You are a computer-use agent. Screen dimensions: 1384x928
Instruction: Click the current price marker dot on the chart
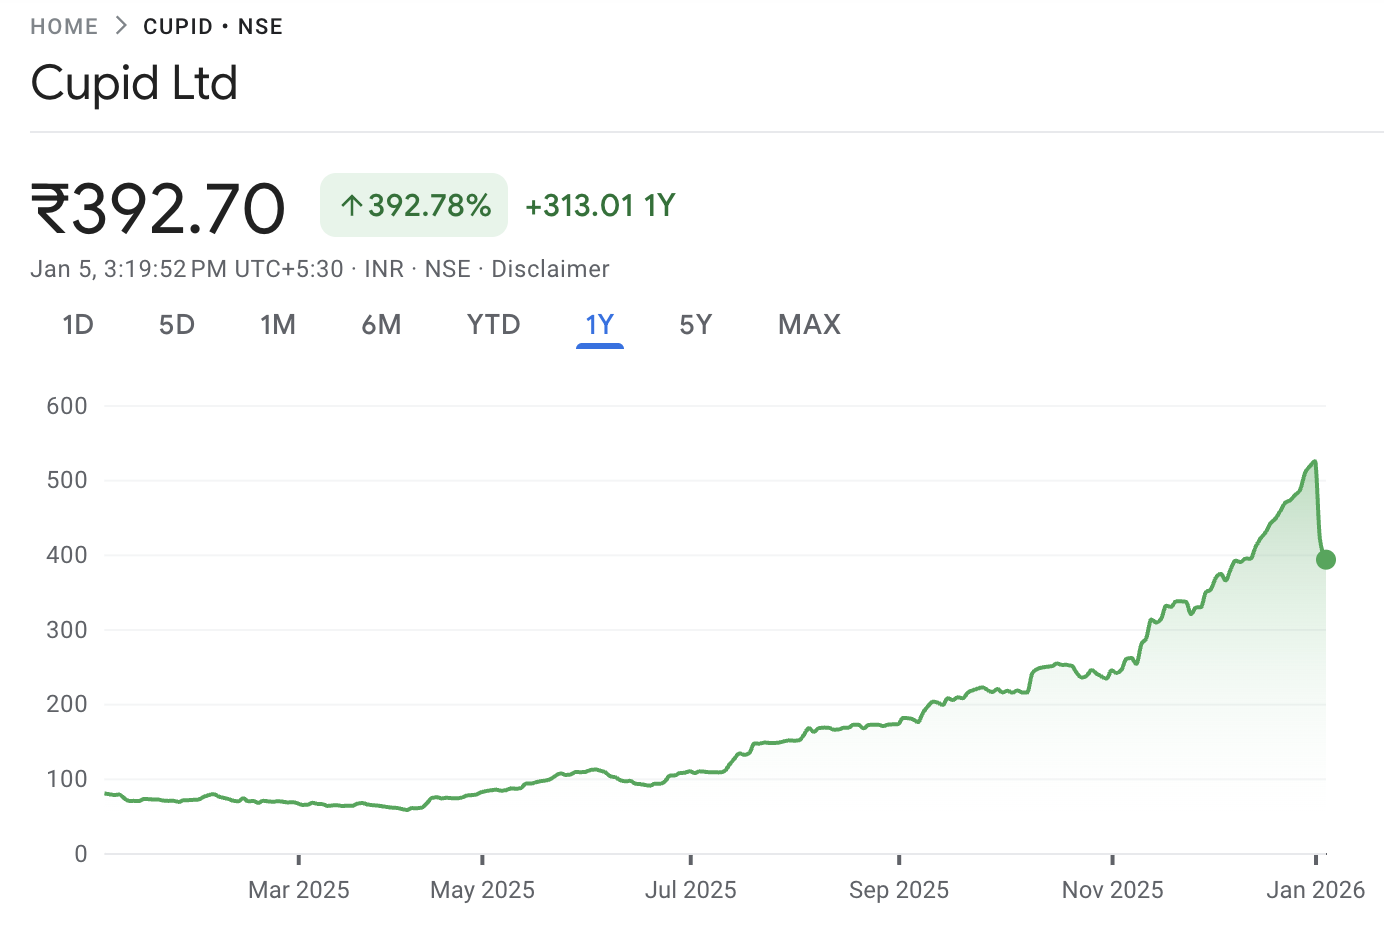click(1324, 559)
